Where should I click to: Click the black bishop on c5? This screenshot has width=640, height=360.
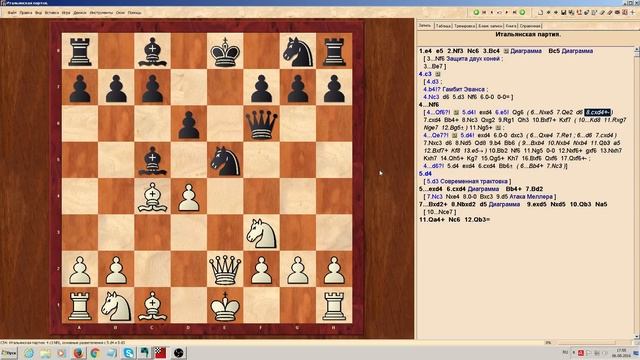click(152, 160)
